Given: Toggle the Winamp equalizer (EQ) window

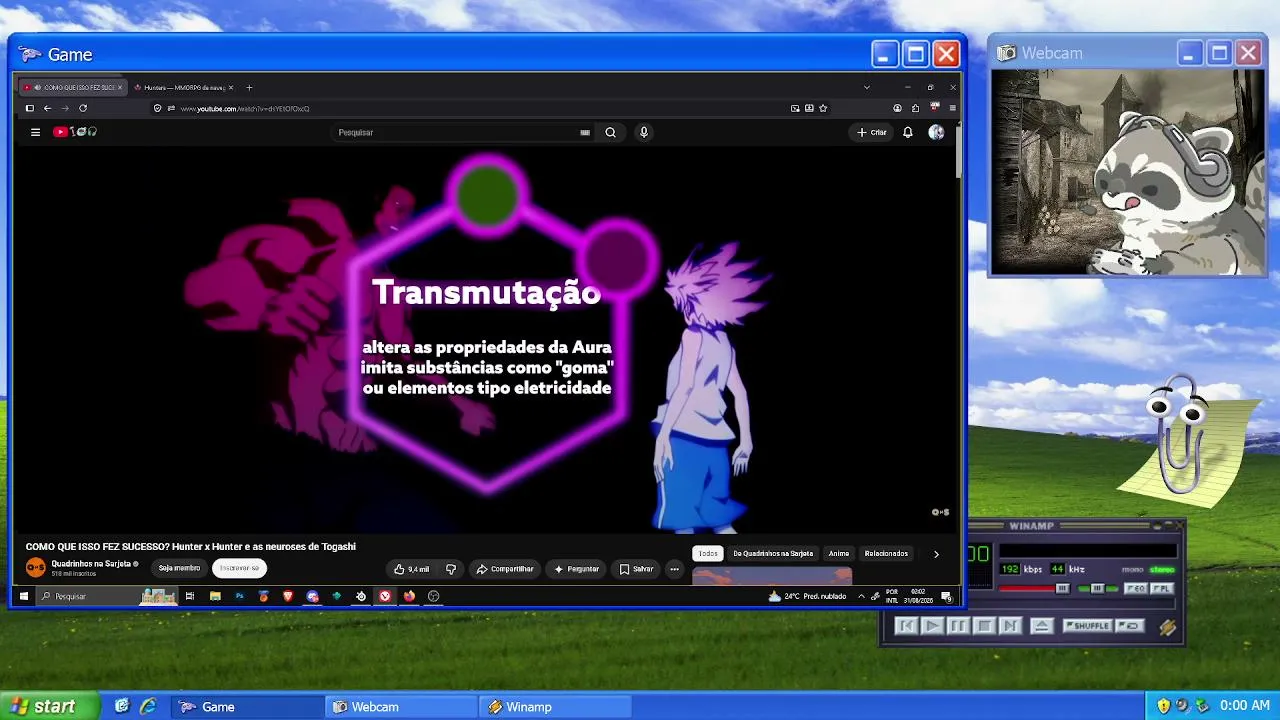Looking at the screenshot, I should 1135,589.
